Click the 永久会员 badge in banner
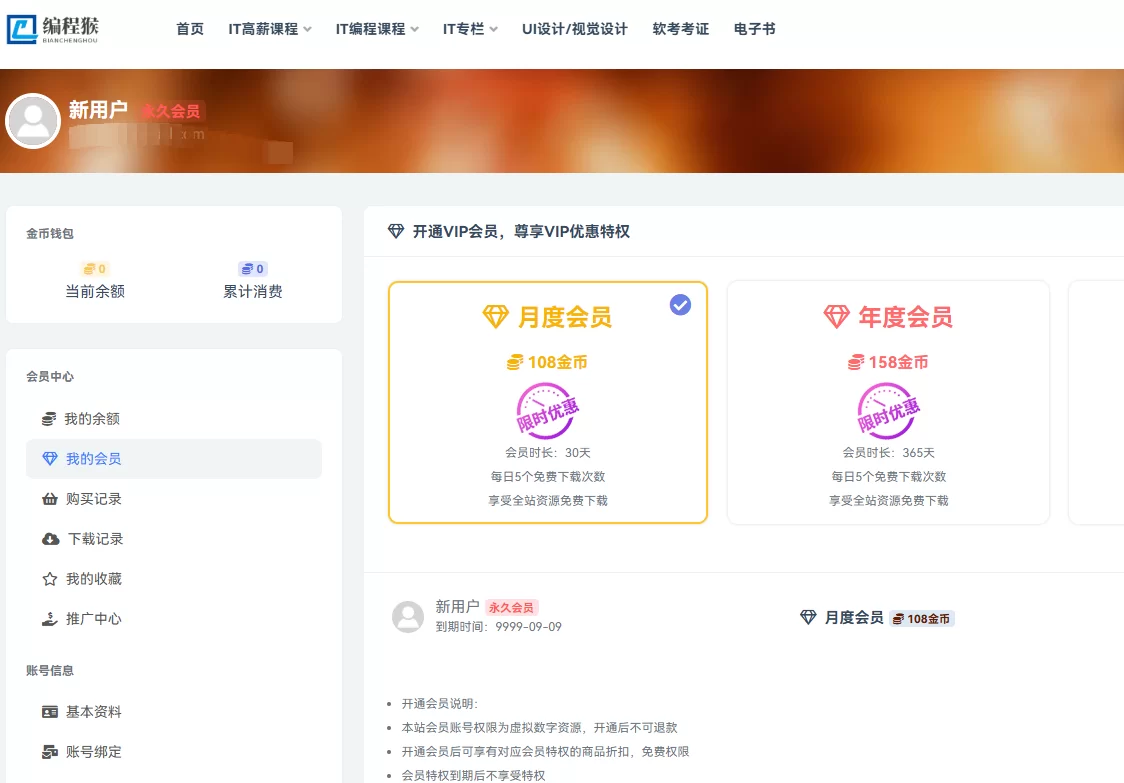The height and width of the screenshot is (783, 1124). pos(171,111)
